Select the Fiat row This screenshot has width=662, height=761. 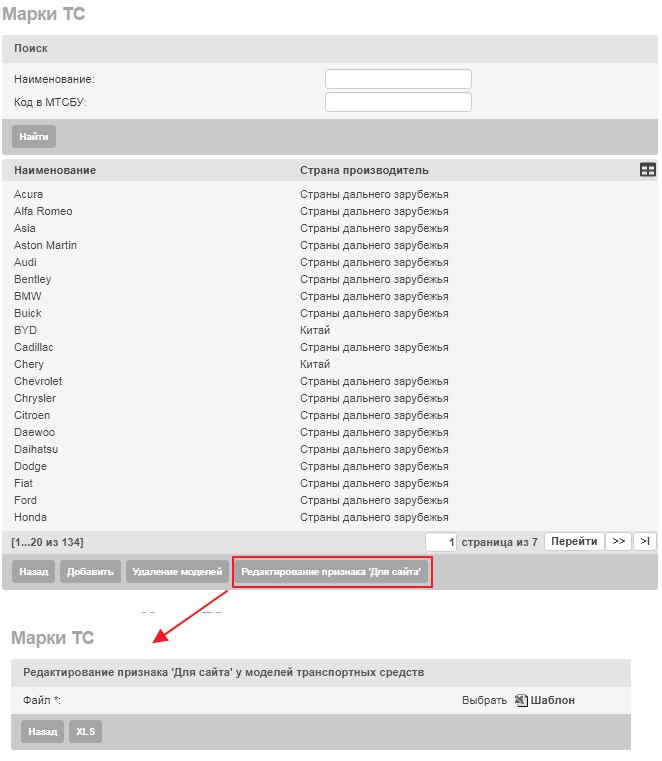(330, 483)
